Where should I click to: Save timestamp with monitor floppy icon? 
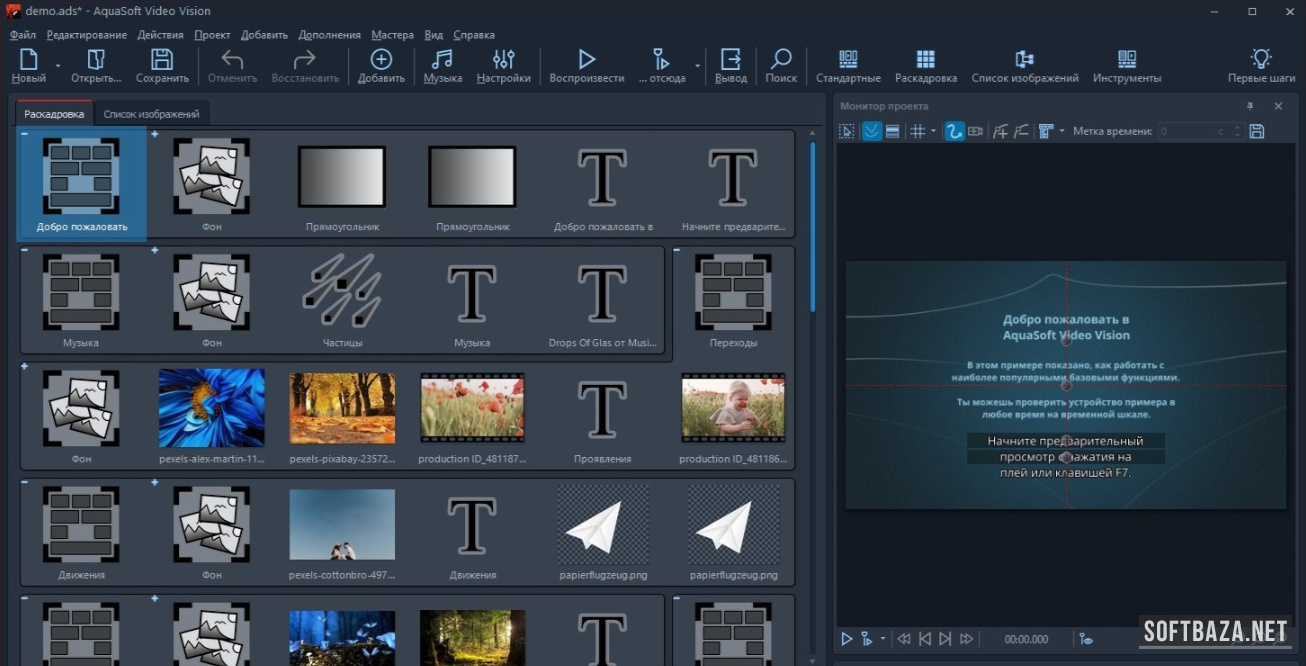pyautogui.click(x=1257, y=131)
